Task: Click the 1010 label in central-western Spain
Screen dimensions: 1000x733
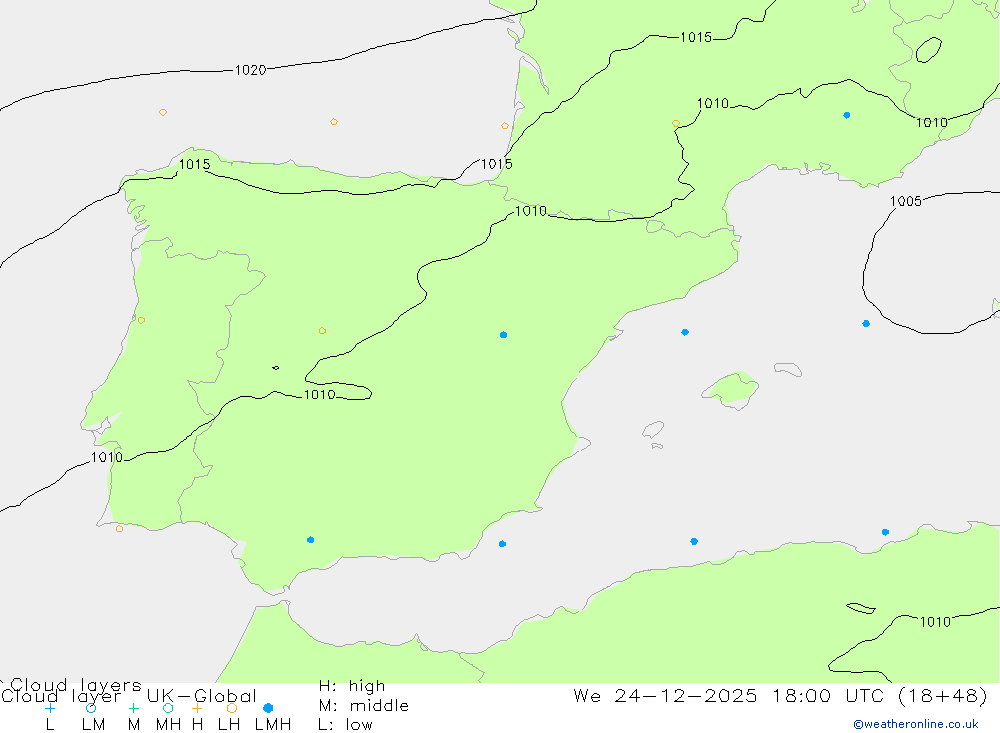Action: tap(320, 395)
